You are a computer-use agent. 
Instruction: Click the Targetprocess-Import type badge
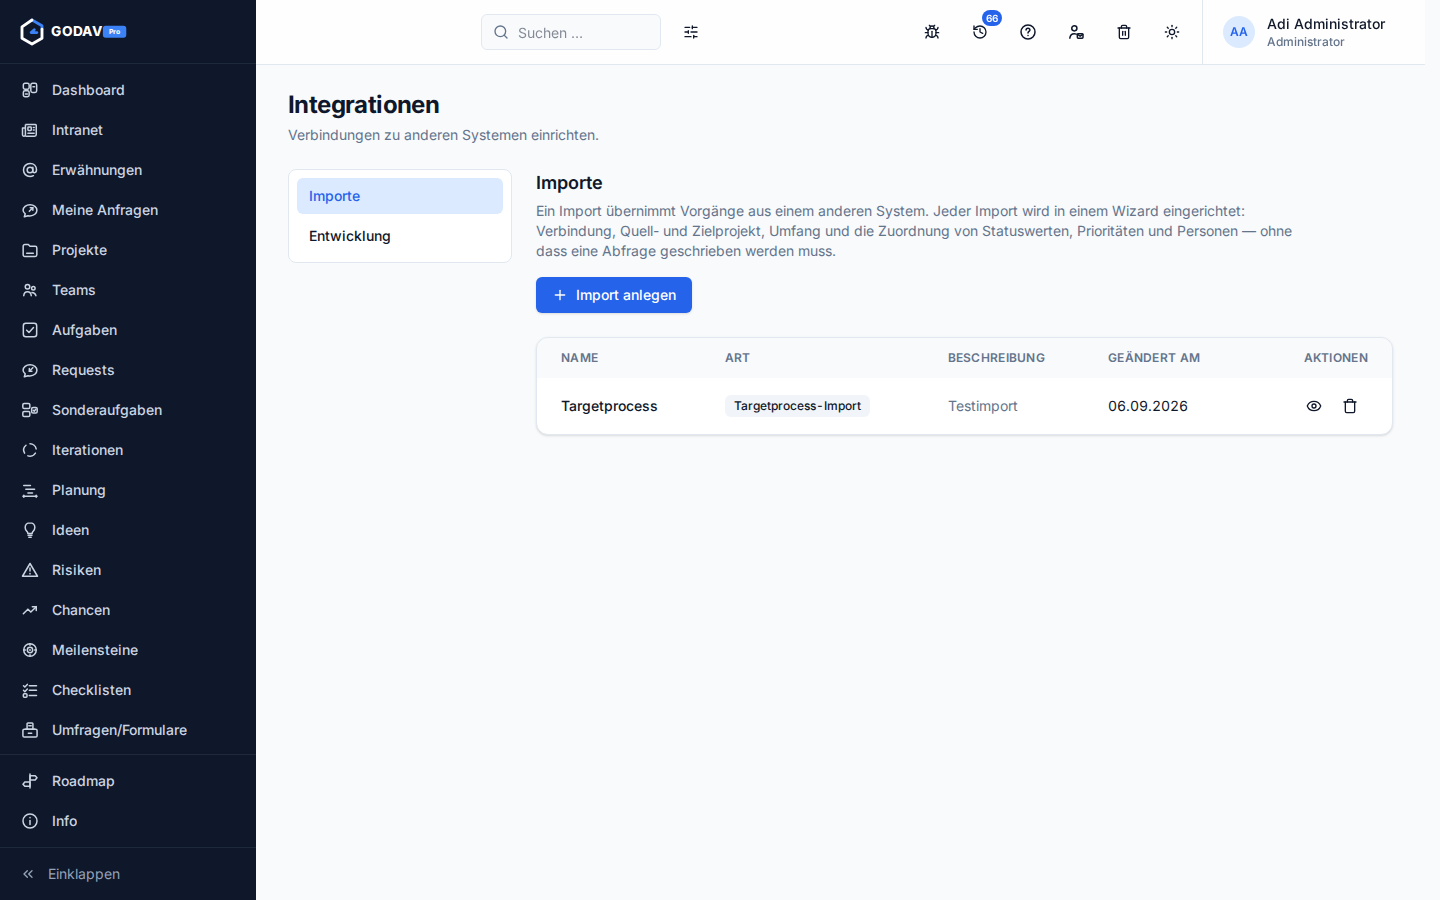tap(797, 406)
